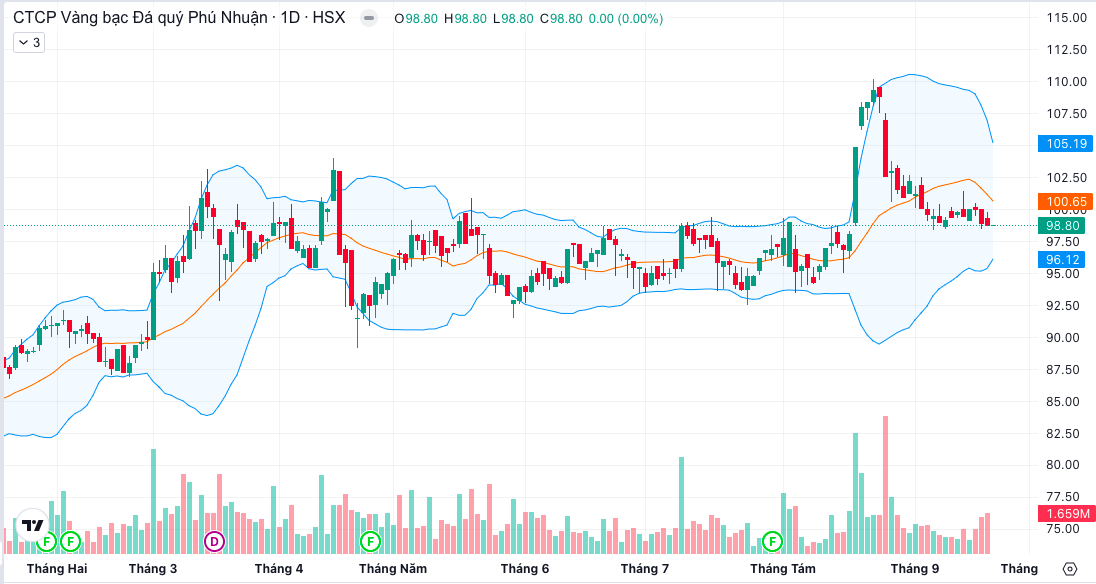Click the high value H98.80

466,19
